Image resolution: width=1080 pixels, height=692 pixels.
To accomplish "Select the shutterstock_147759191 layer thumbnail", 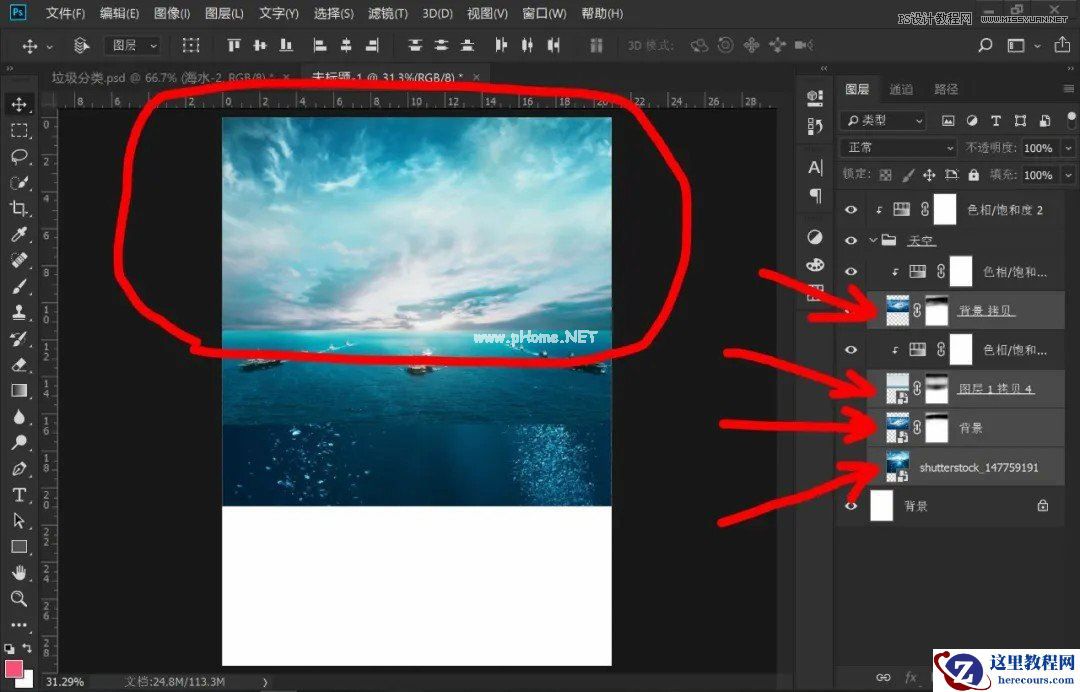I will [x=898, y=464].
